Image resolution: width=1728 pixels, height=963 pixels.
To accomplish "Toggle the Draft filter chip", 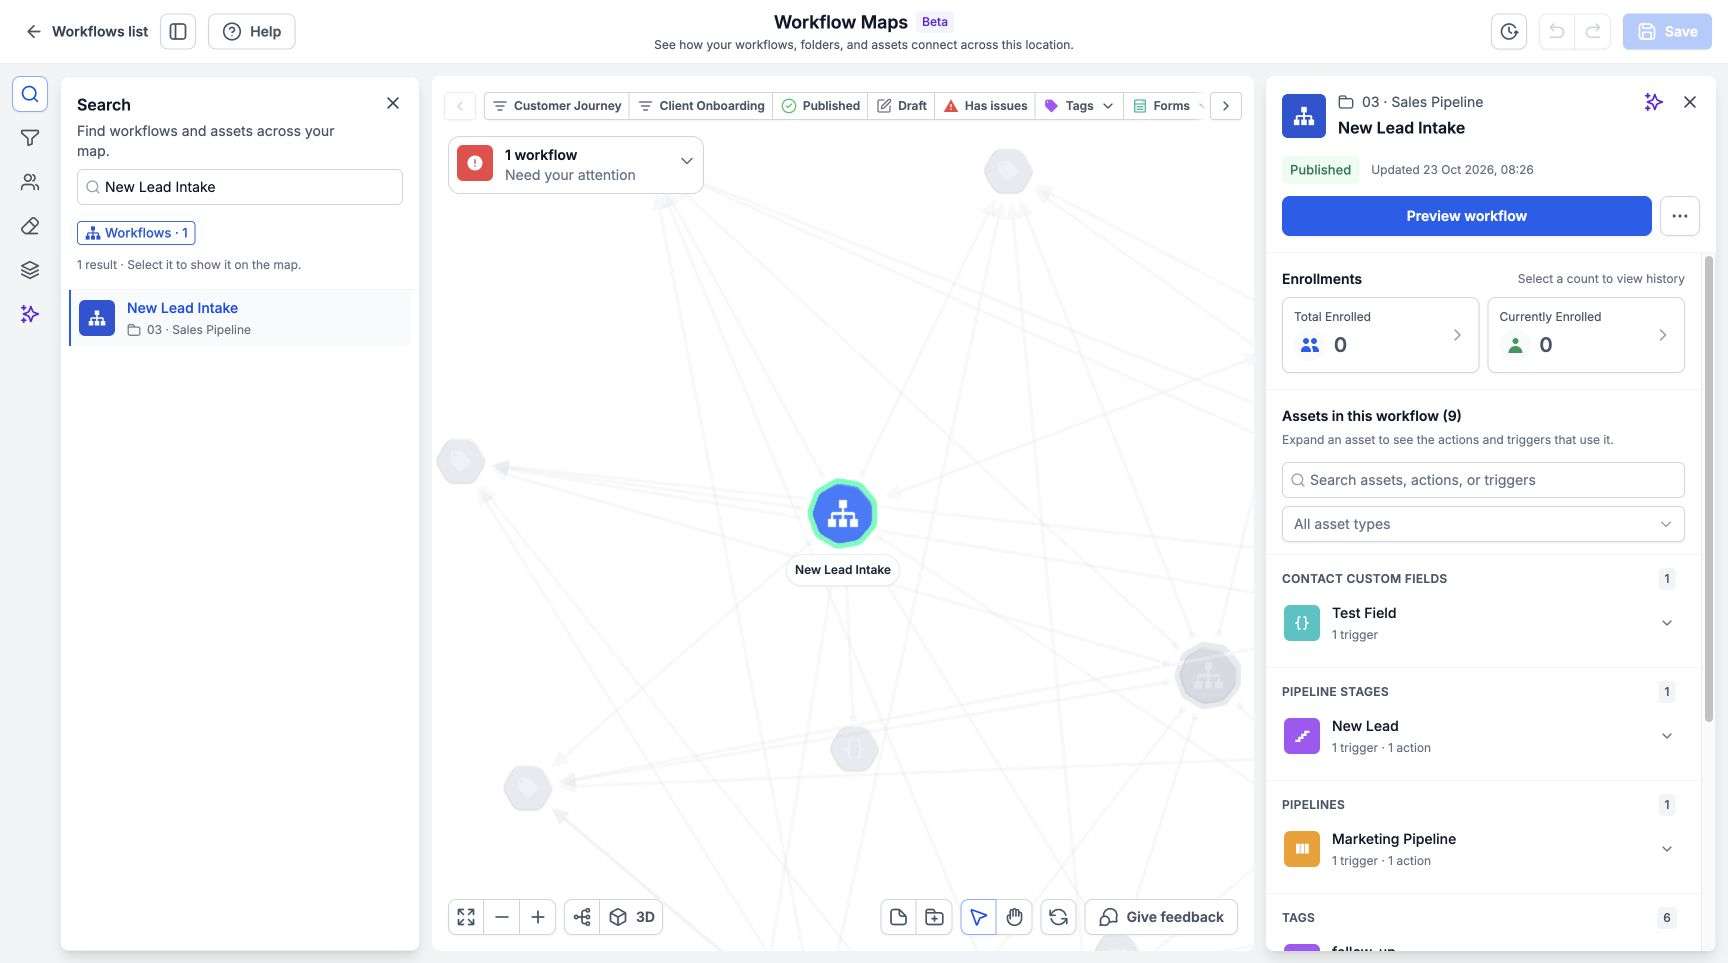I will [x=902, y=106].
